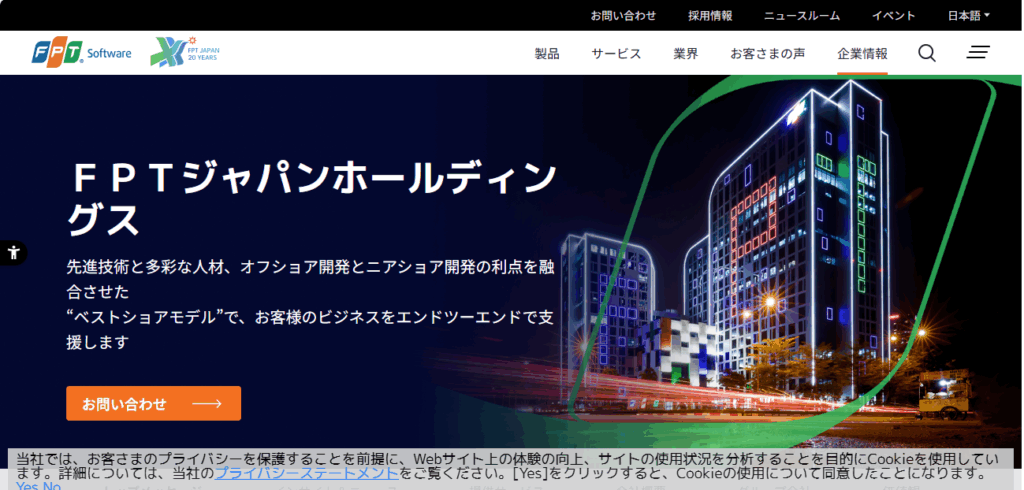Click the orange お問い合わせ button
Image resolution: width=1024 pixels, height=490 pixels.
coord(153,403)
